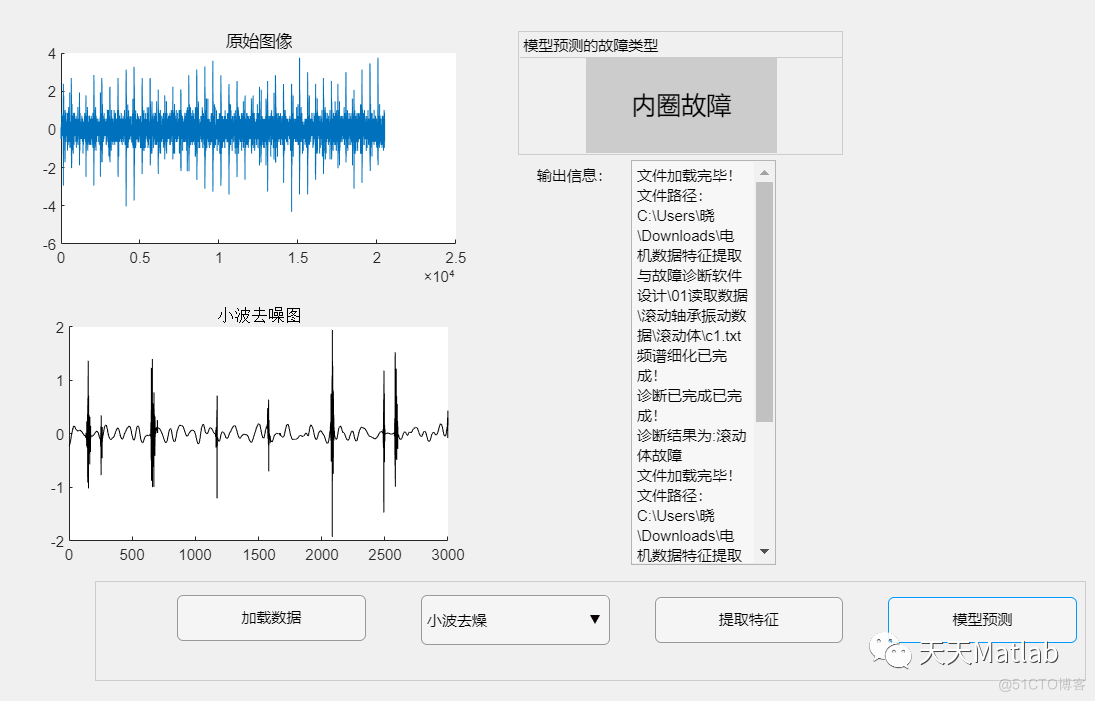Click the output list scroll-down arrow
The image size is (1095, 701).
click(x=764, y=552)
